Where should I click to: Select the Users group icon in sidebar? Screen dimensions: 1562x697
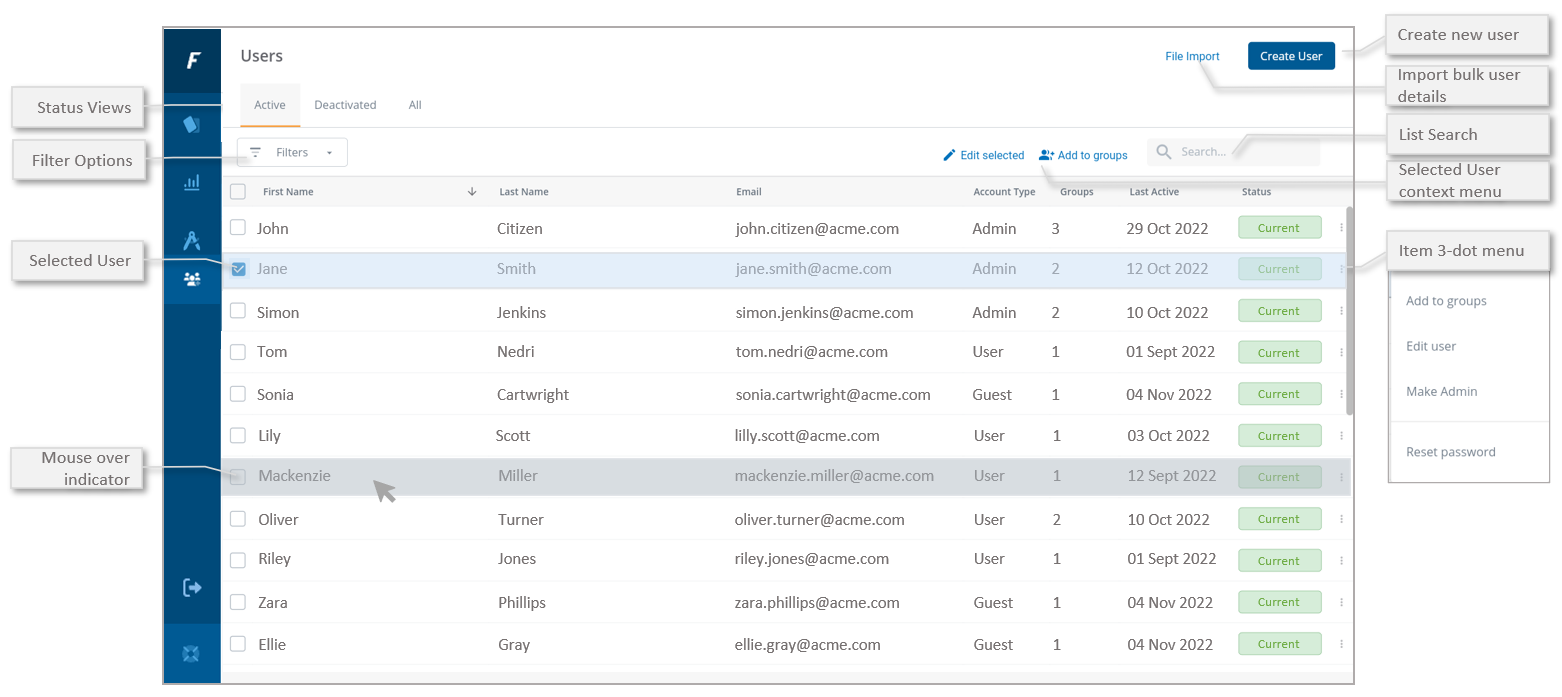pyautogui.click(x=192, y=280)
